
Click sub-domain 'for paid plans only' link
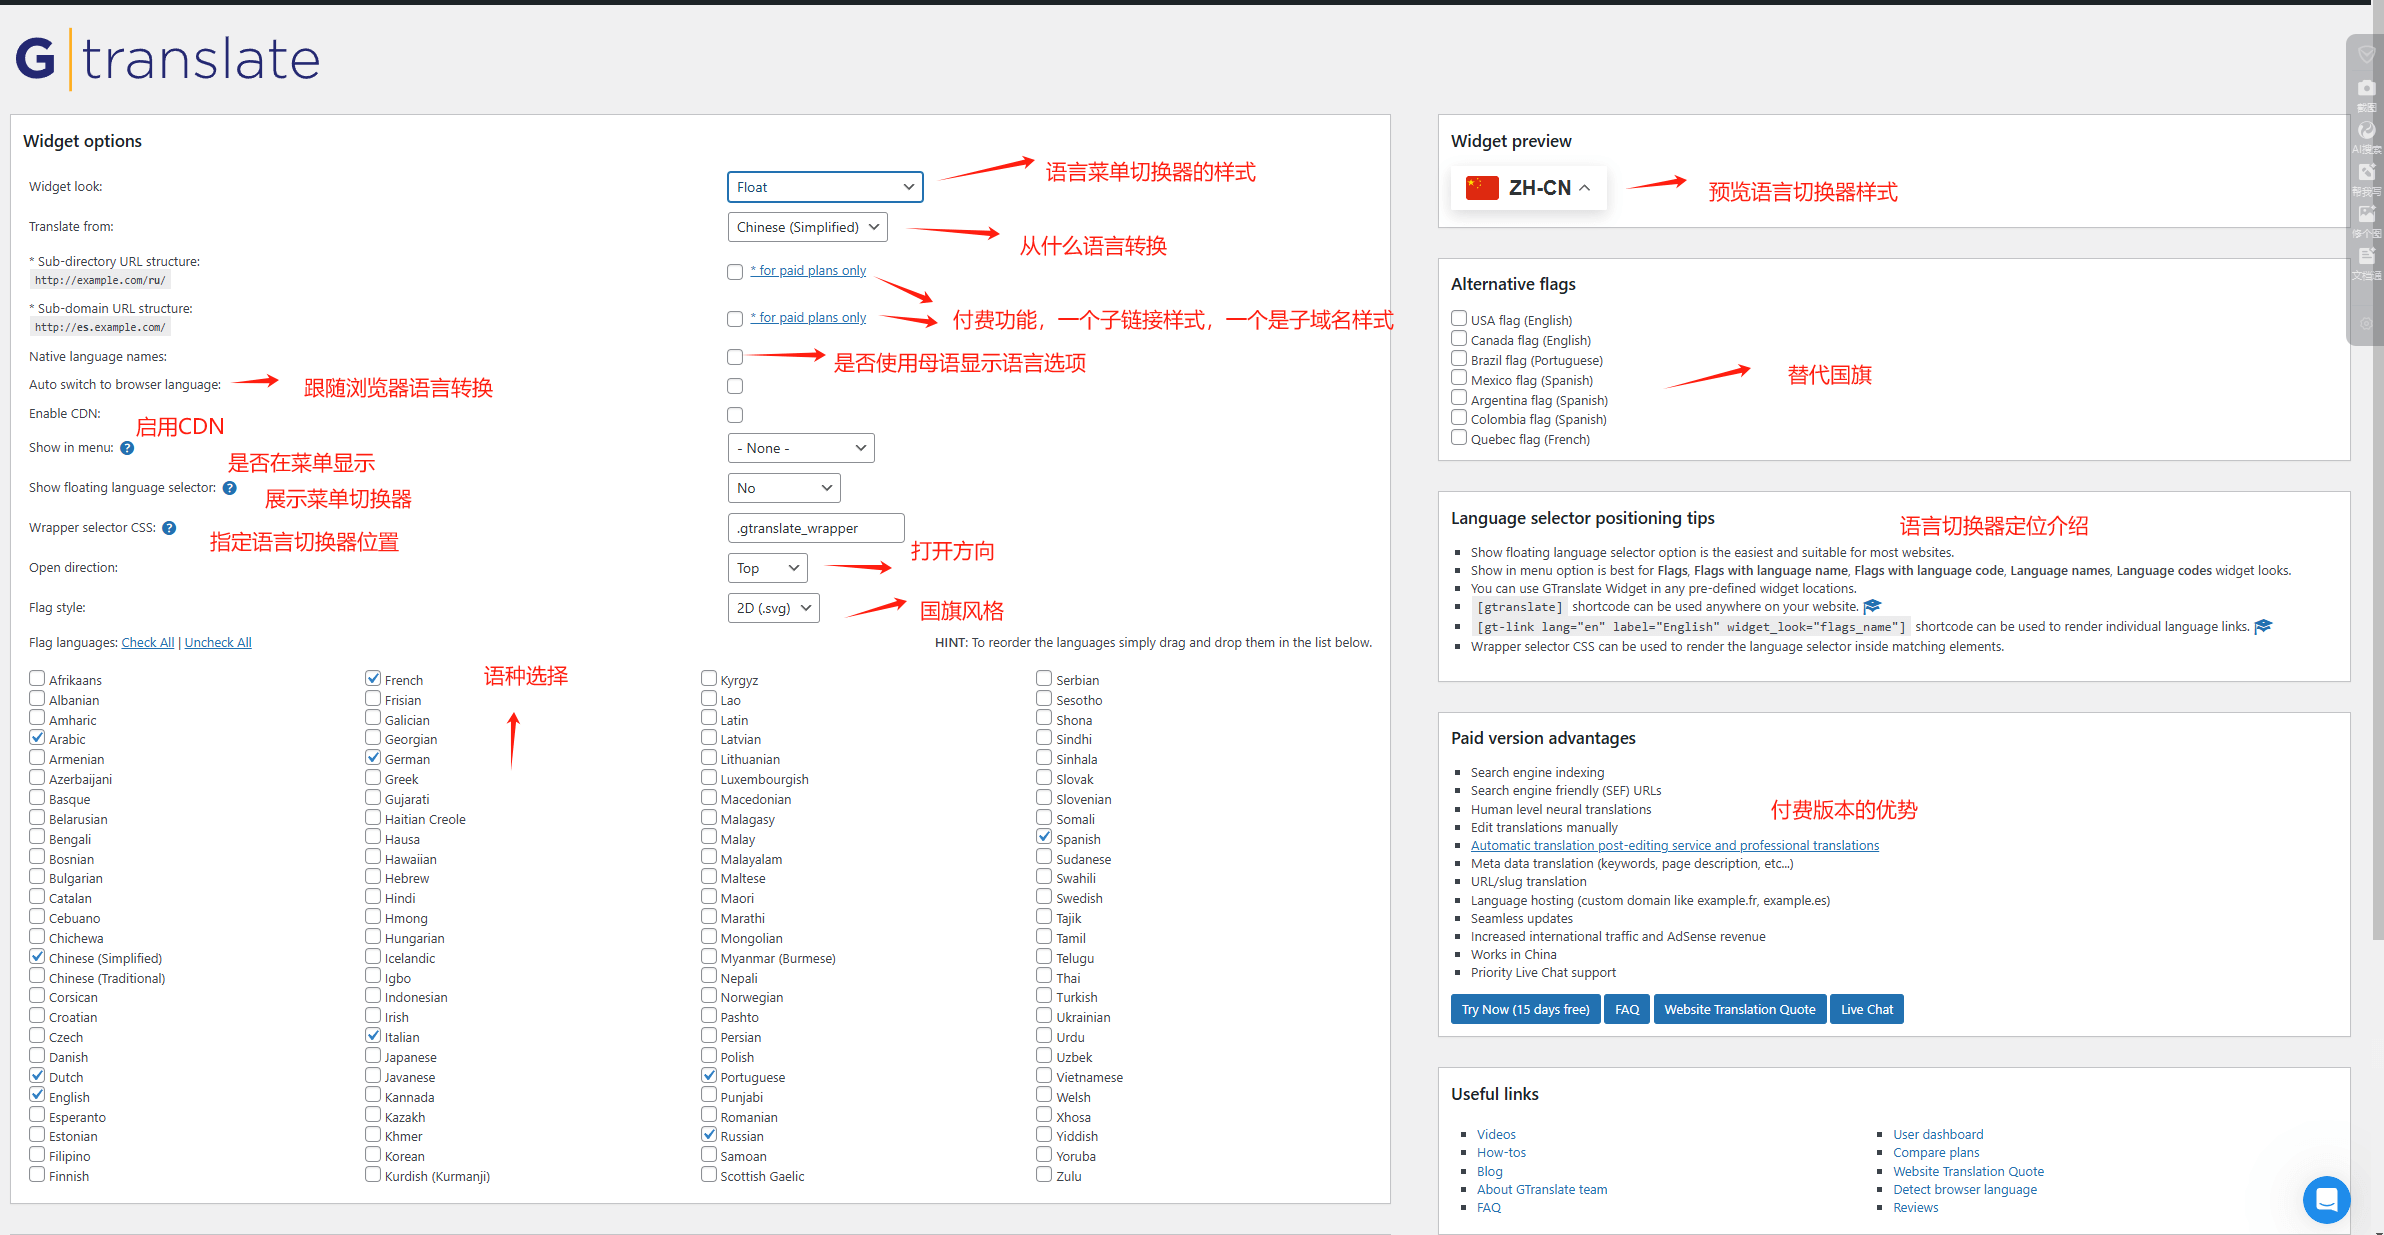point(808,318)
